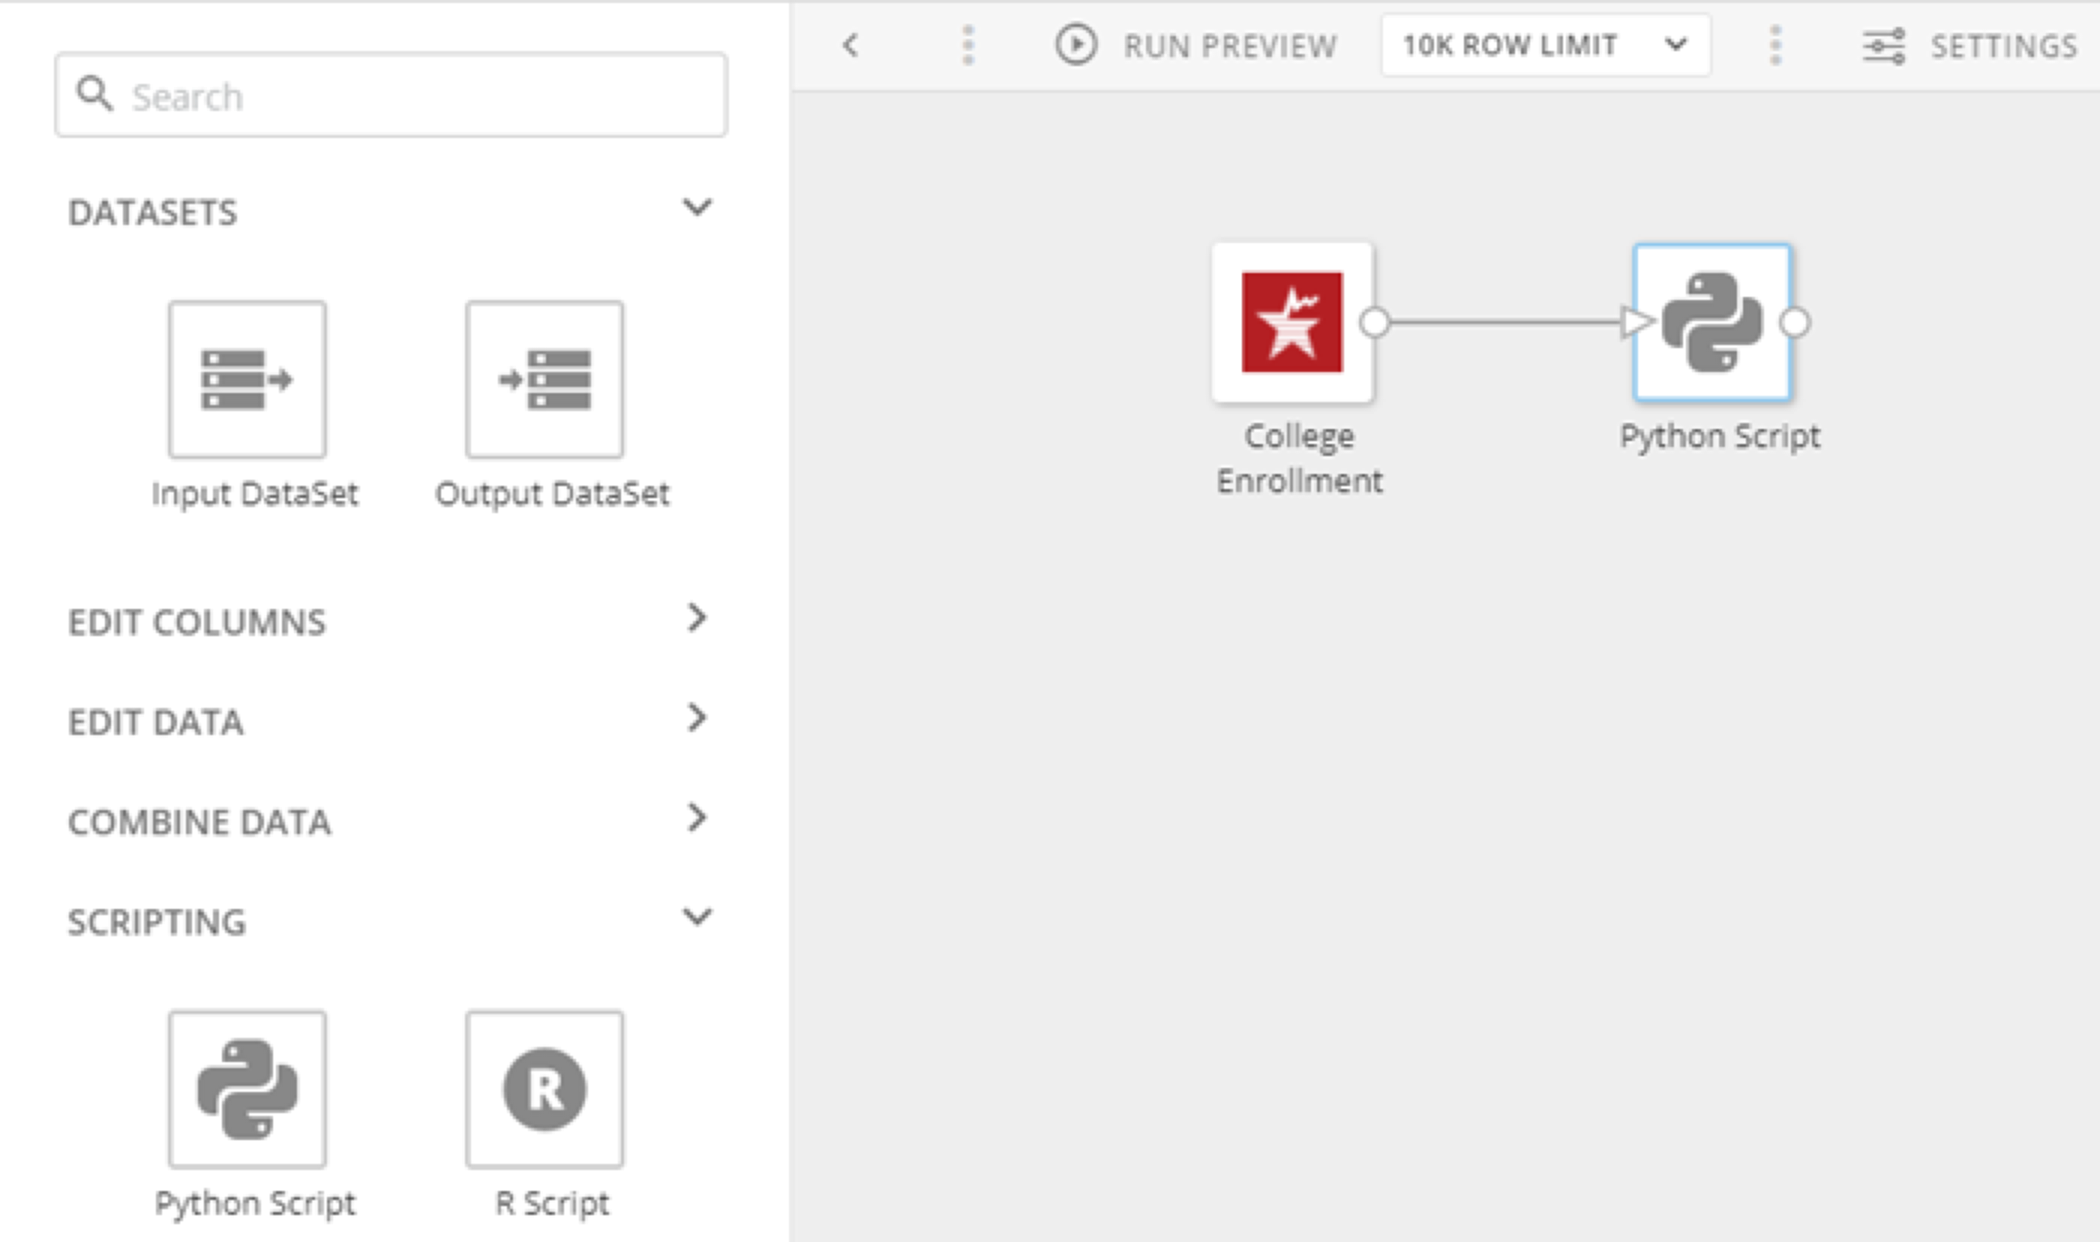Click into the Search input field

click(420, 96)
